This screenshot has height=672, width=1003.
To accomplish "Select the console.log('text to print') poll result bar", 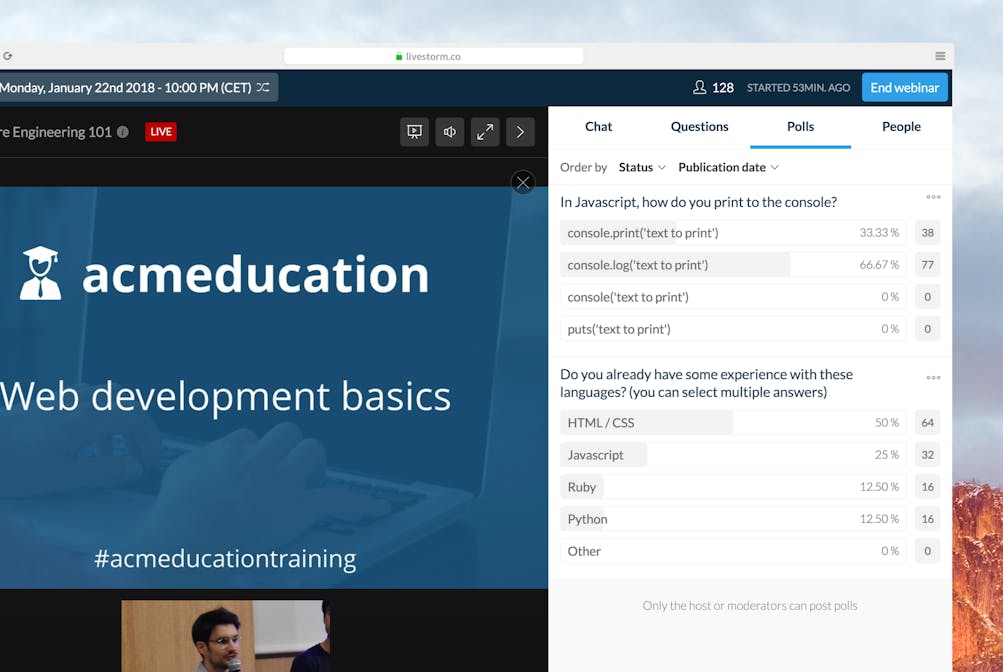I will click(x=733, y=265).
